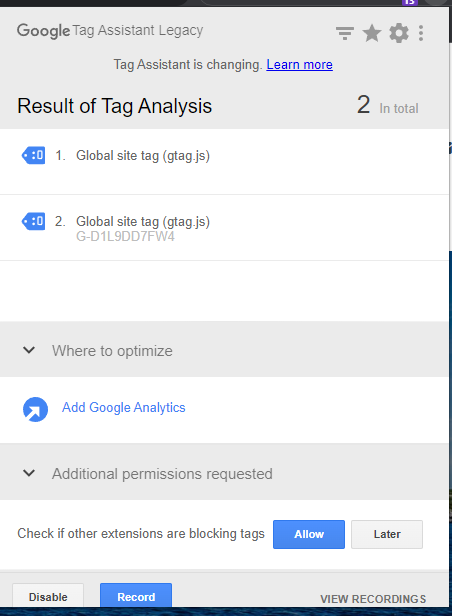Viewport: 452px width, 616px height.
Task: Open settings gear in Tag Assistant
Action: [x=399, y=33]
